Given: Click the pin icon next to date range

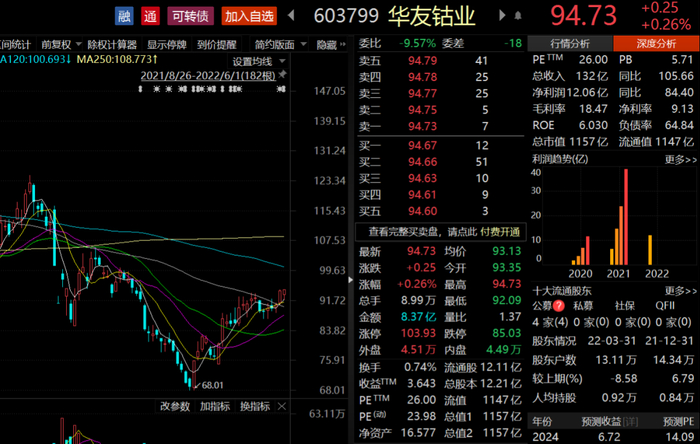Looking at the screenshot, I should 282,75.
